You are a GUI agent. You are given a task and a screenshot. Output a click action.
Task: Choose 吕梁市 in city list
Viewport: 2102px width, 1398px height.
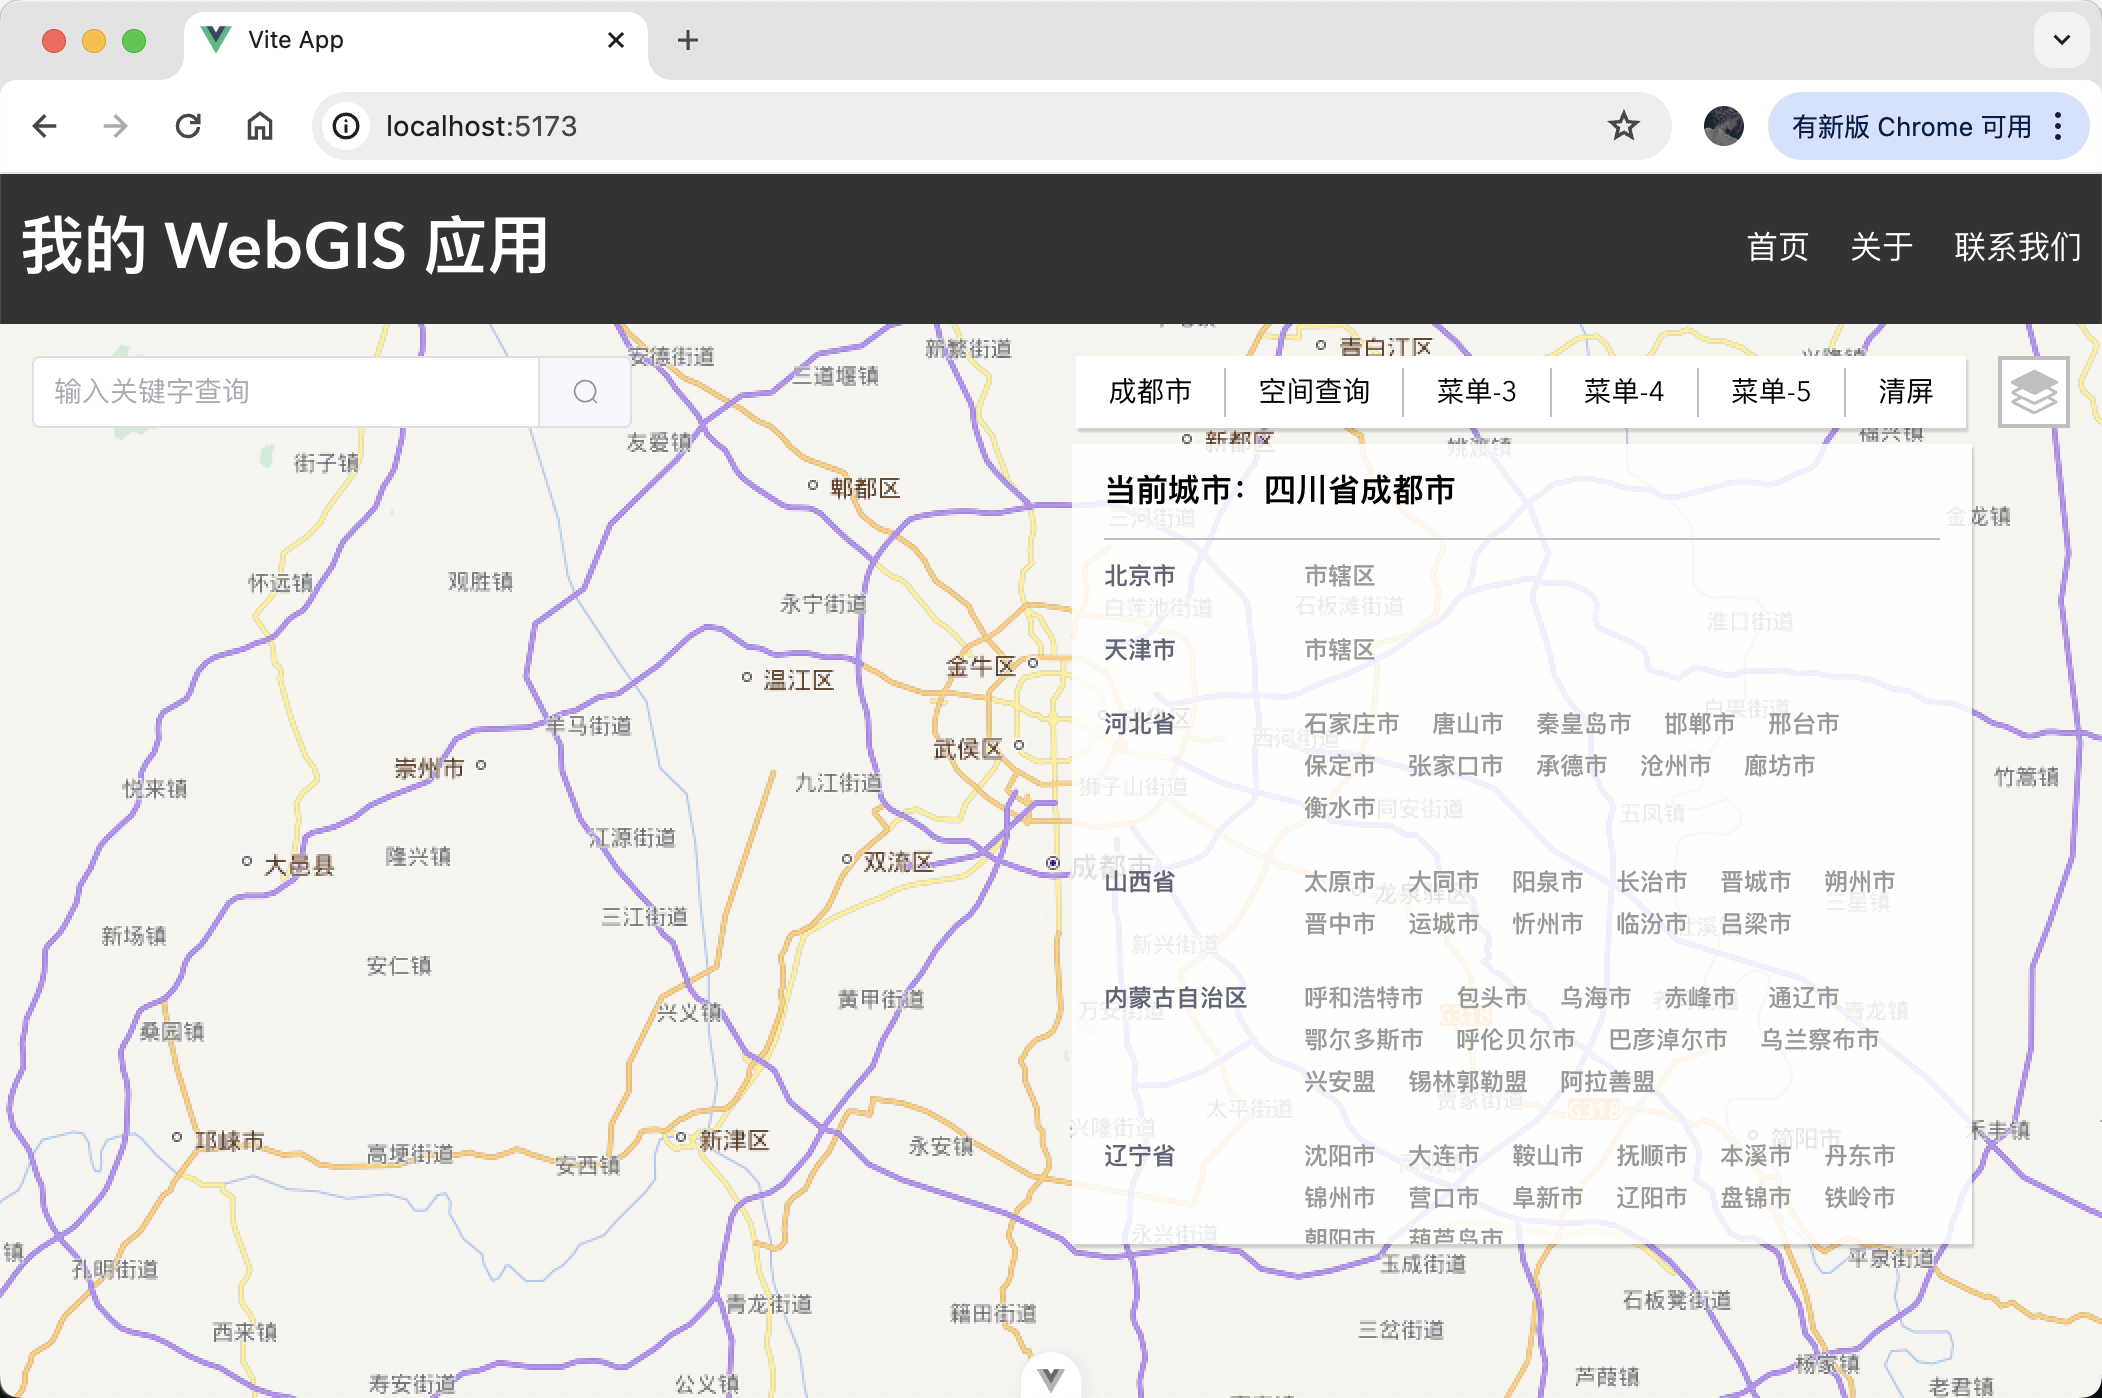click(1755, 924)
